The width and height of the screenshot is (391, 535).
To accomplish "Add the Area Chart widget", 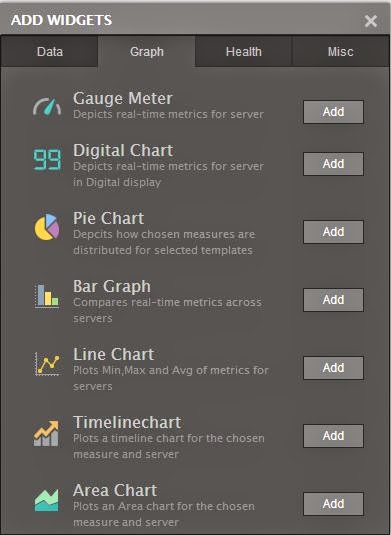I will (x=333, y=504).
